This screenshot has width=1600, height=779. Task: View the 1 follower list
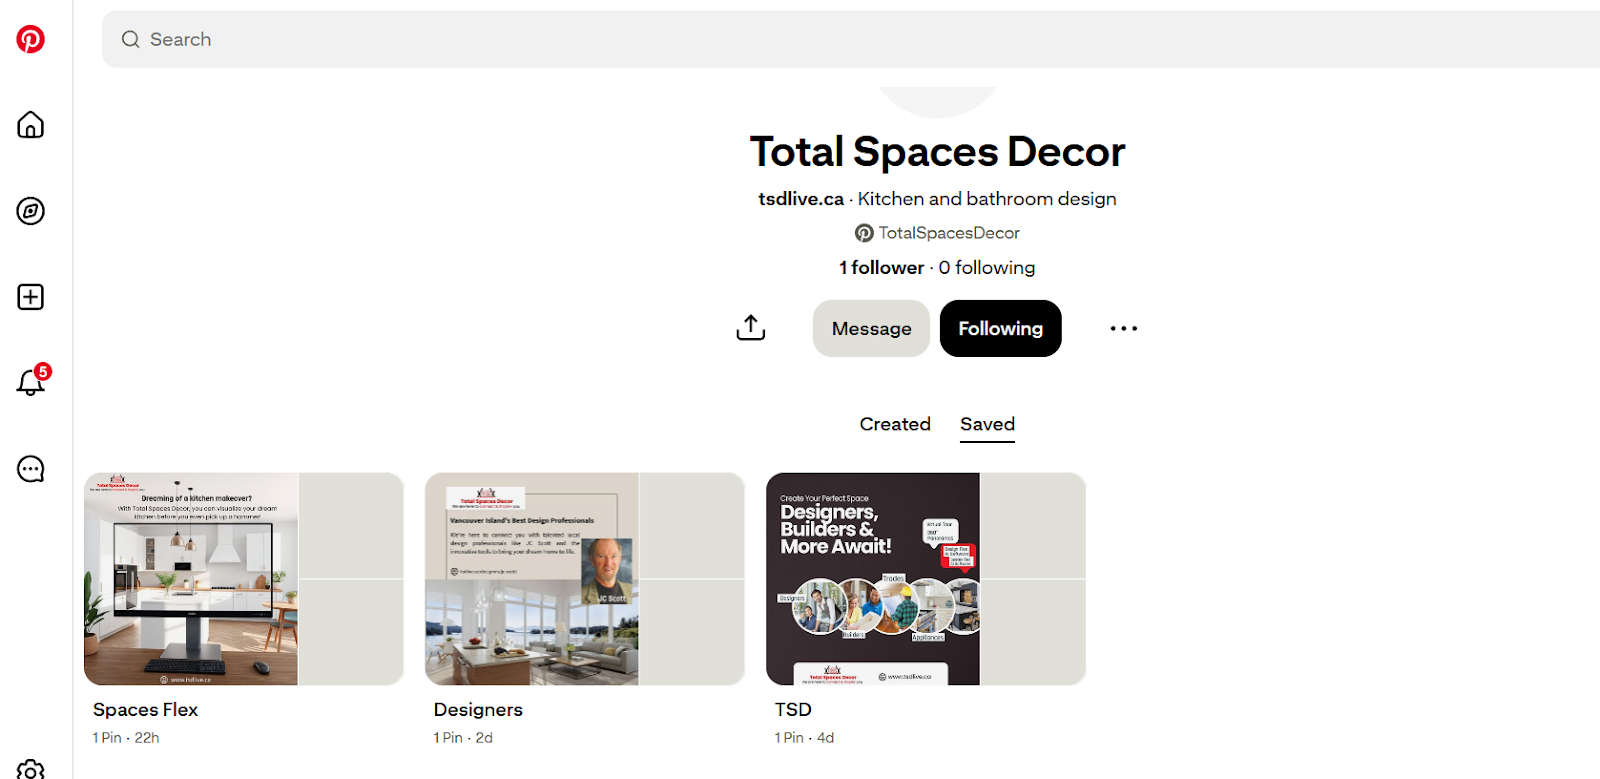881,268
